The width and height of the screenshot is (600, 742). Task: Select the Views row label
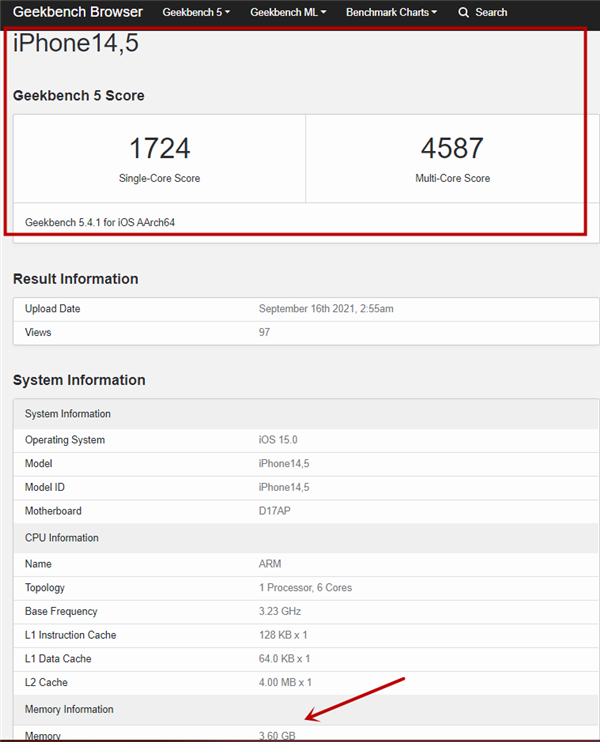point(38,332)
